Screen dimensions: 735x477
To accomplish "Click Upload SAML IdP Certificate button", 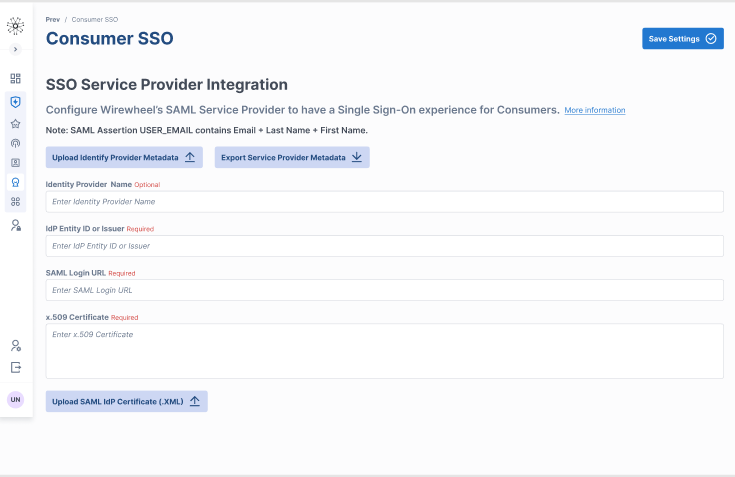I will (x=127, y=401).
